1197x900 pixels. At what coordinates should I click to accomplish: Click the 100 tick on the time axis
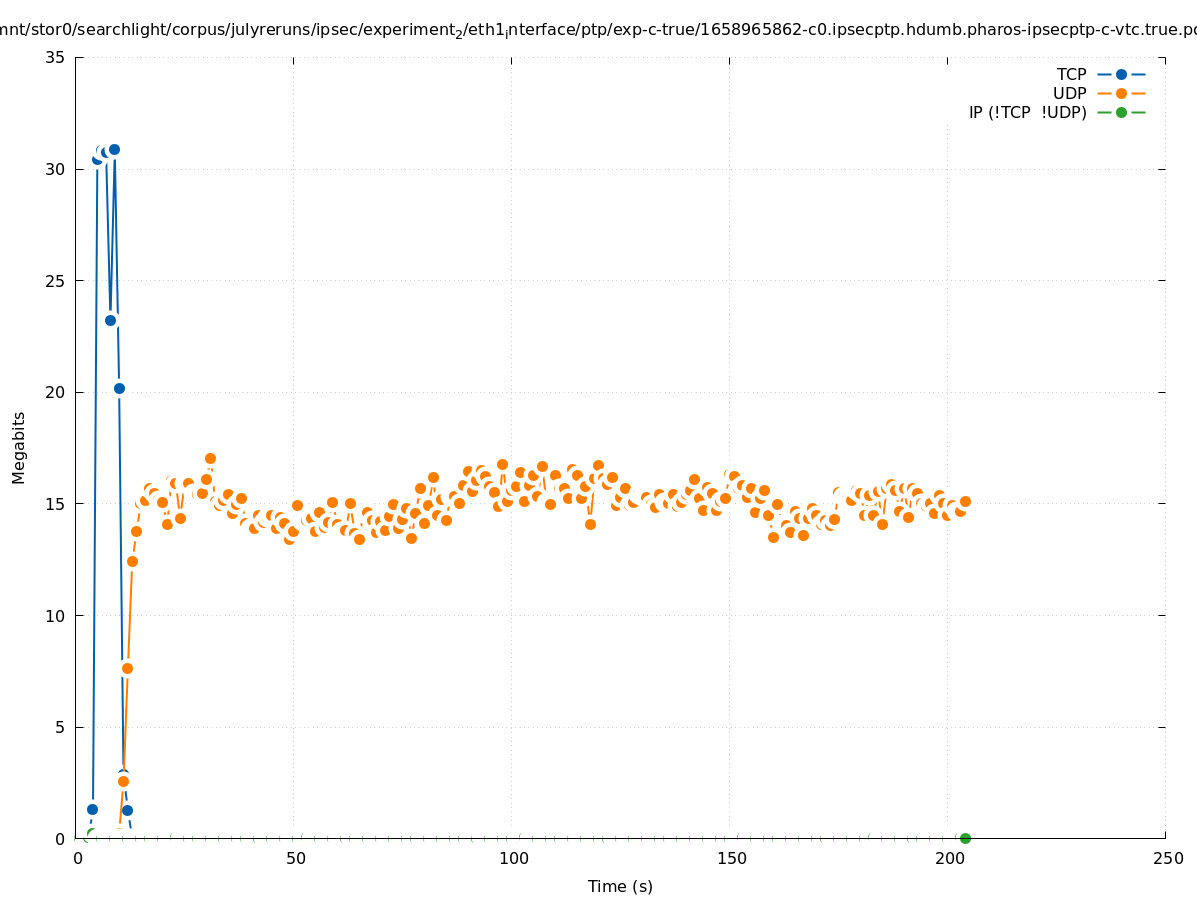click(513, 858)
